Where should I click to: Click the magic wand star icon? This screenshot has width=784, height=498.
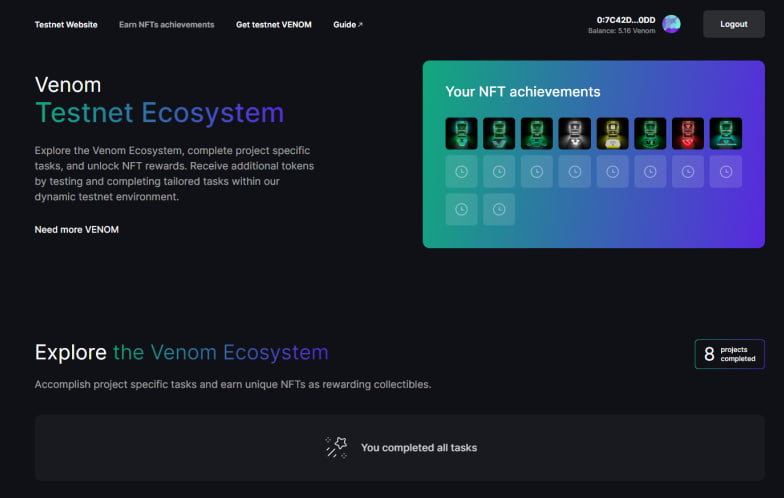[x=336, y=447]
